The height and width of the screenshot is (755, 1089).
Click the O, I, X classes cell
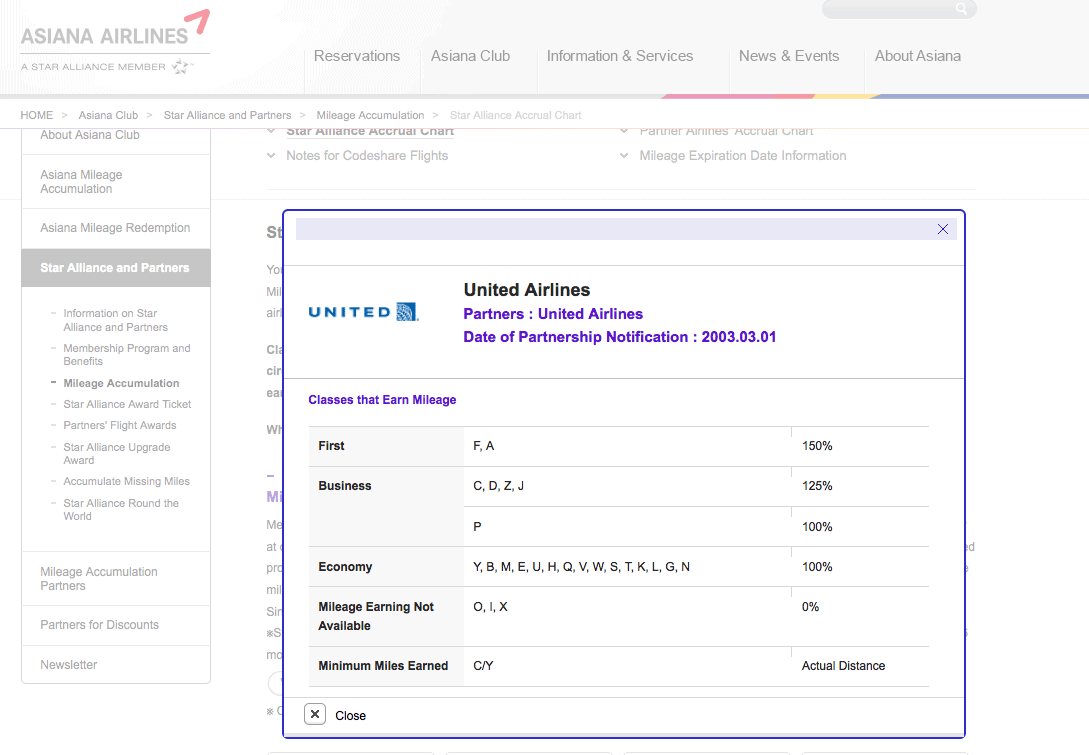490,607
